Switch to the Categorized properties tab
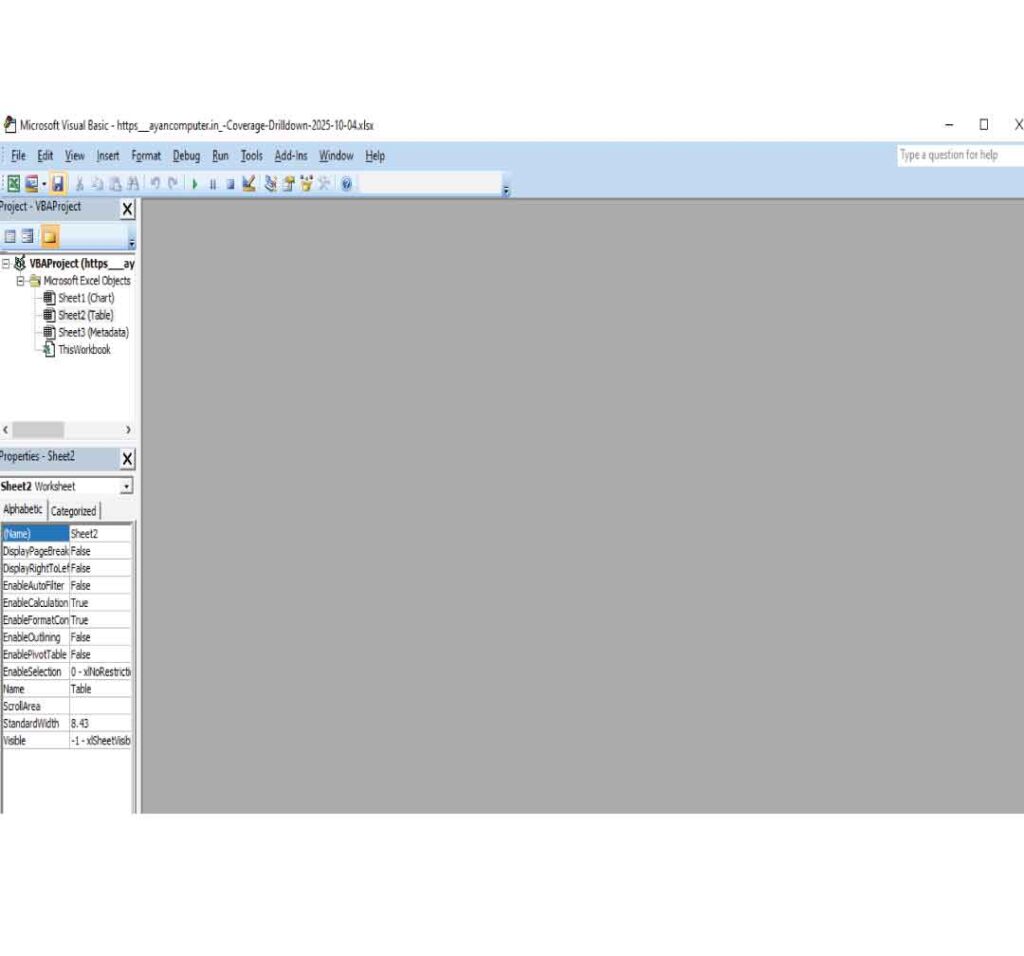The image size is (1024, 956). [74, 511]
